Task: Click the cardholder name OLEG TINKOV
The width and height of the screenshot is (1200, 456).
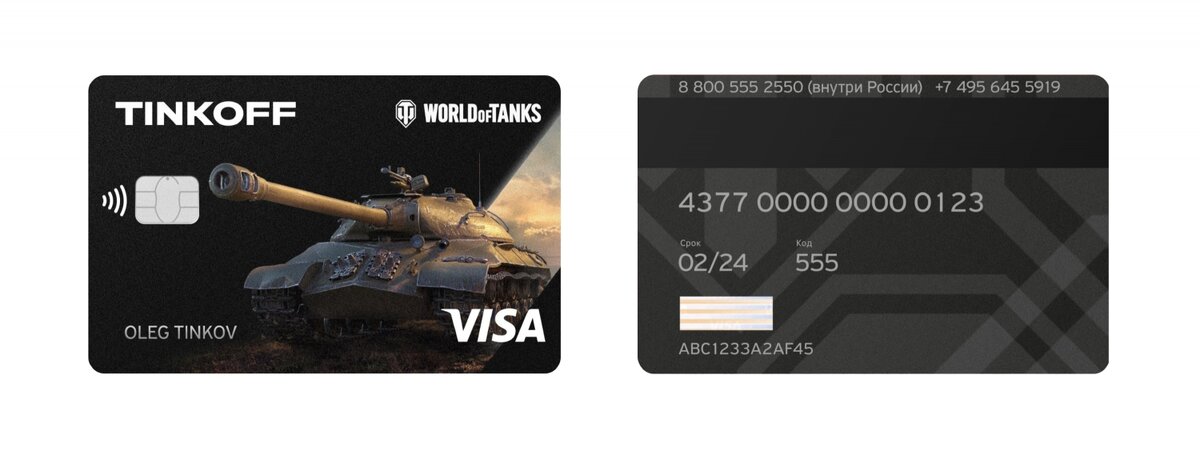Action: coord(180,332)
